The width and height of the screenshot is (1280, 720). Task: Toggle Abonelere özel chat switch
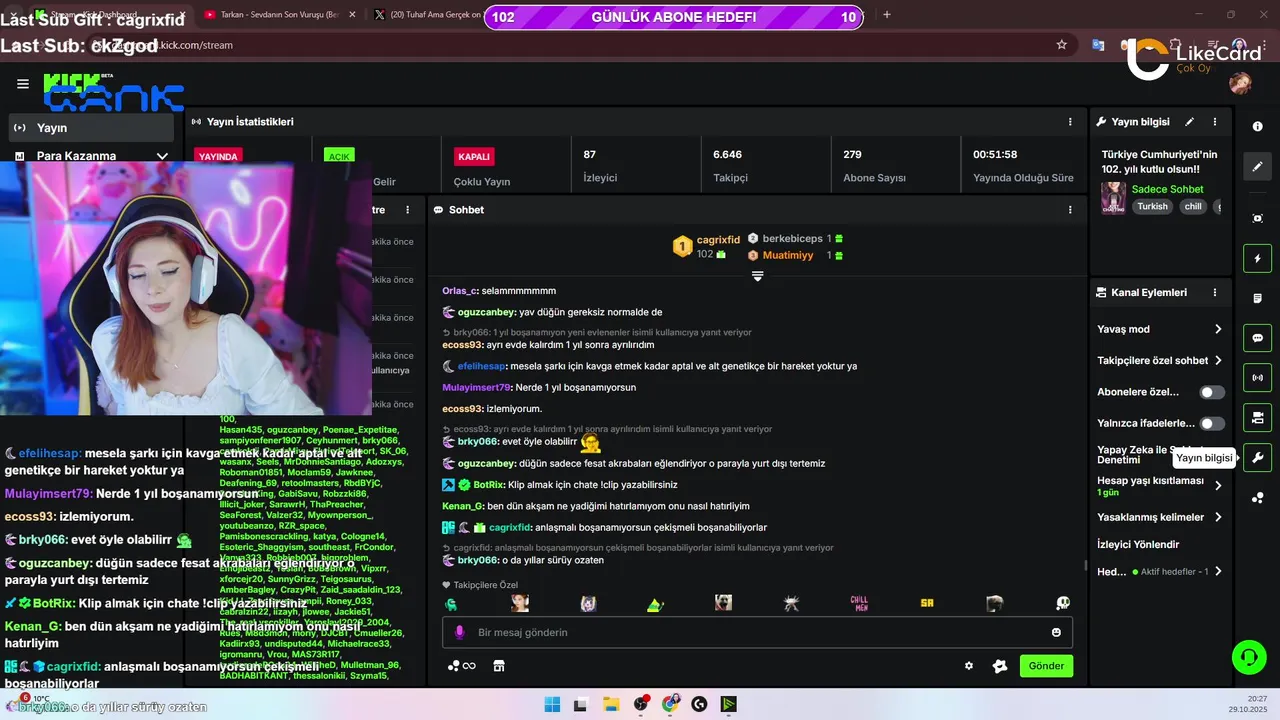(1212, 392)
